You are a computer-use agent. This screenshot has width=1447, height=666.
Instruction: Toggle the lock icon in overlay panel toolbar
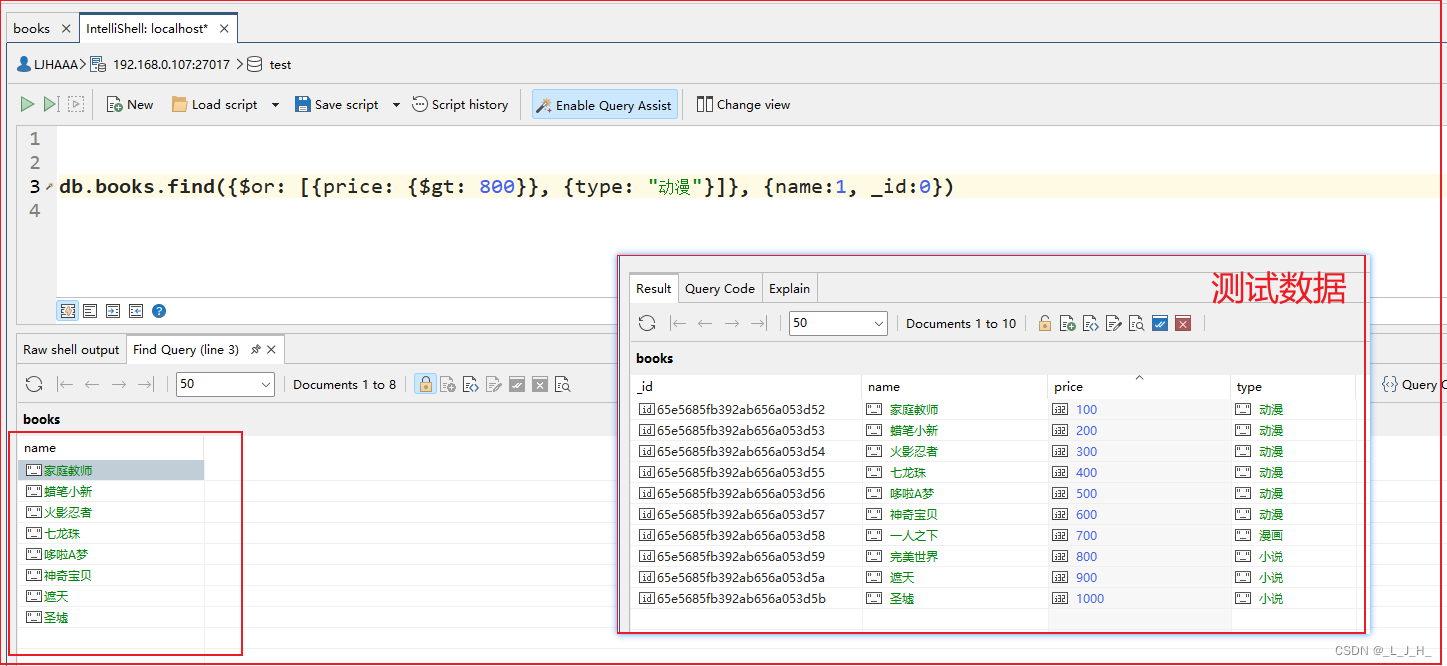(1045, 323)
